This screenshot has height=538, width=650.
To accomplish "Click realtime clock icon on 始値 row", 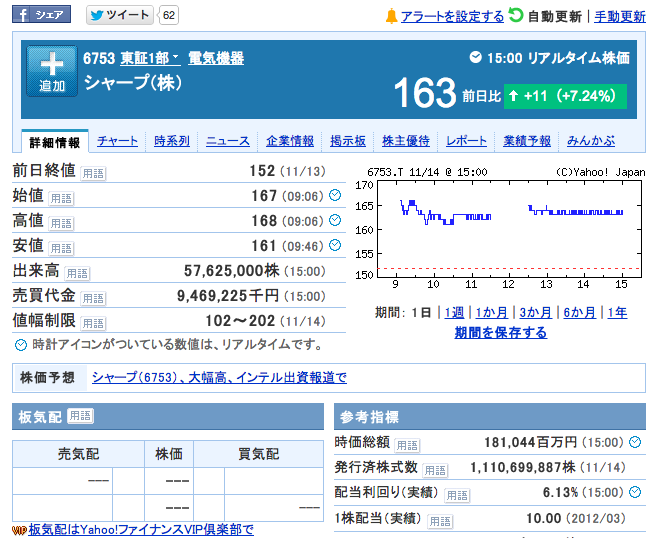I will (335, 195).
